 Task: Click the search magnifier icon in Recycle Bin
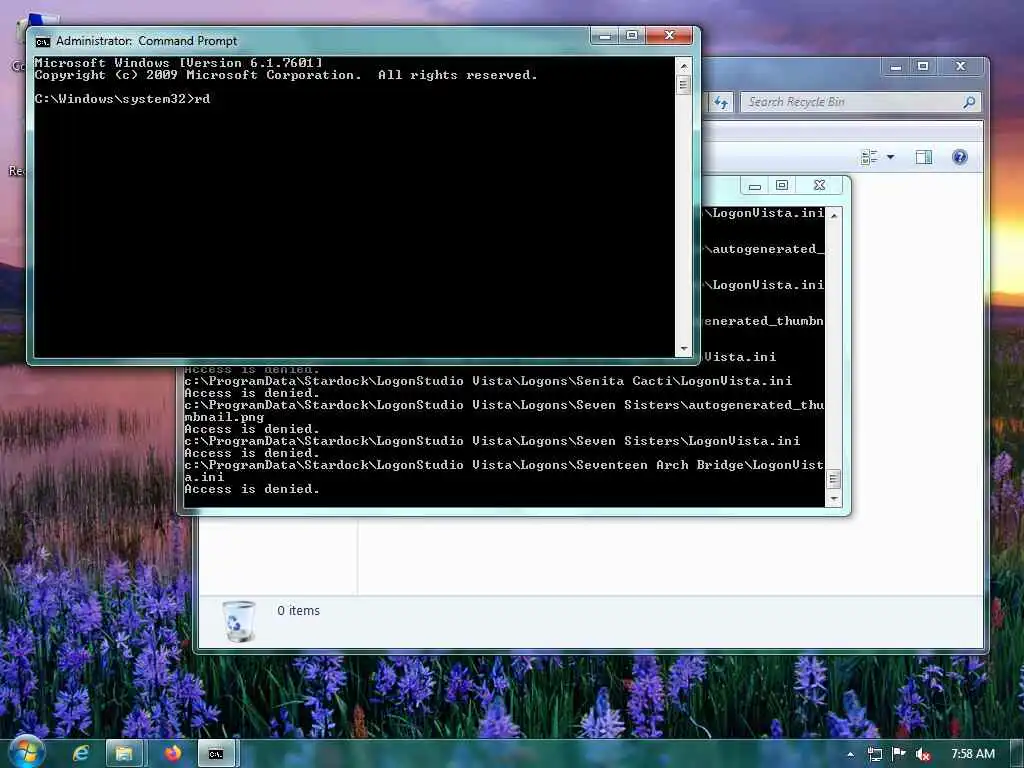(970, 102)
